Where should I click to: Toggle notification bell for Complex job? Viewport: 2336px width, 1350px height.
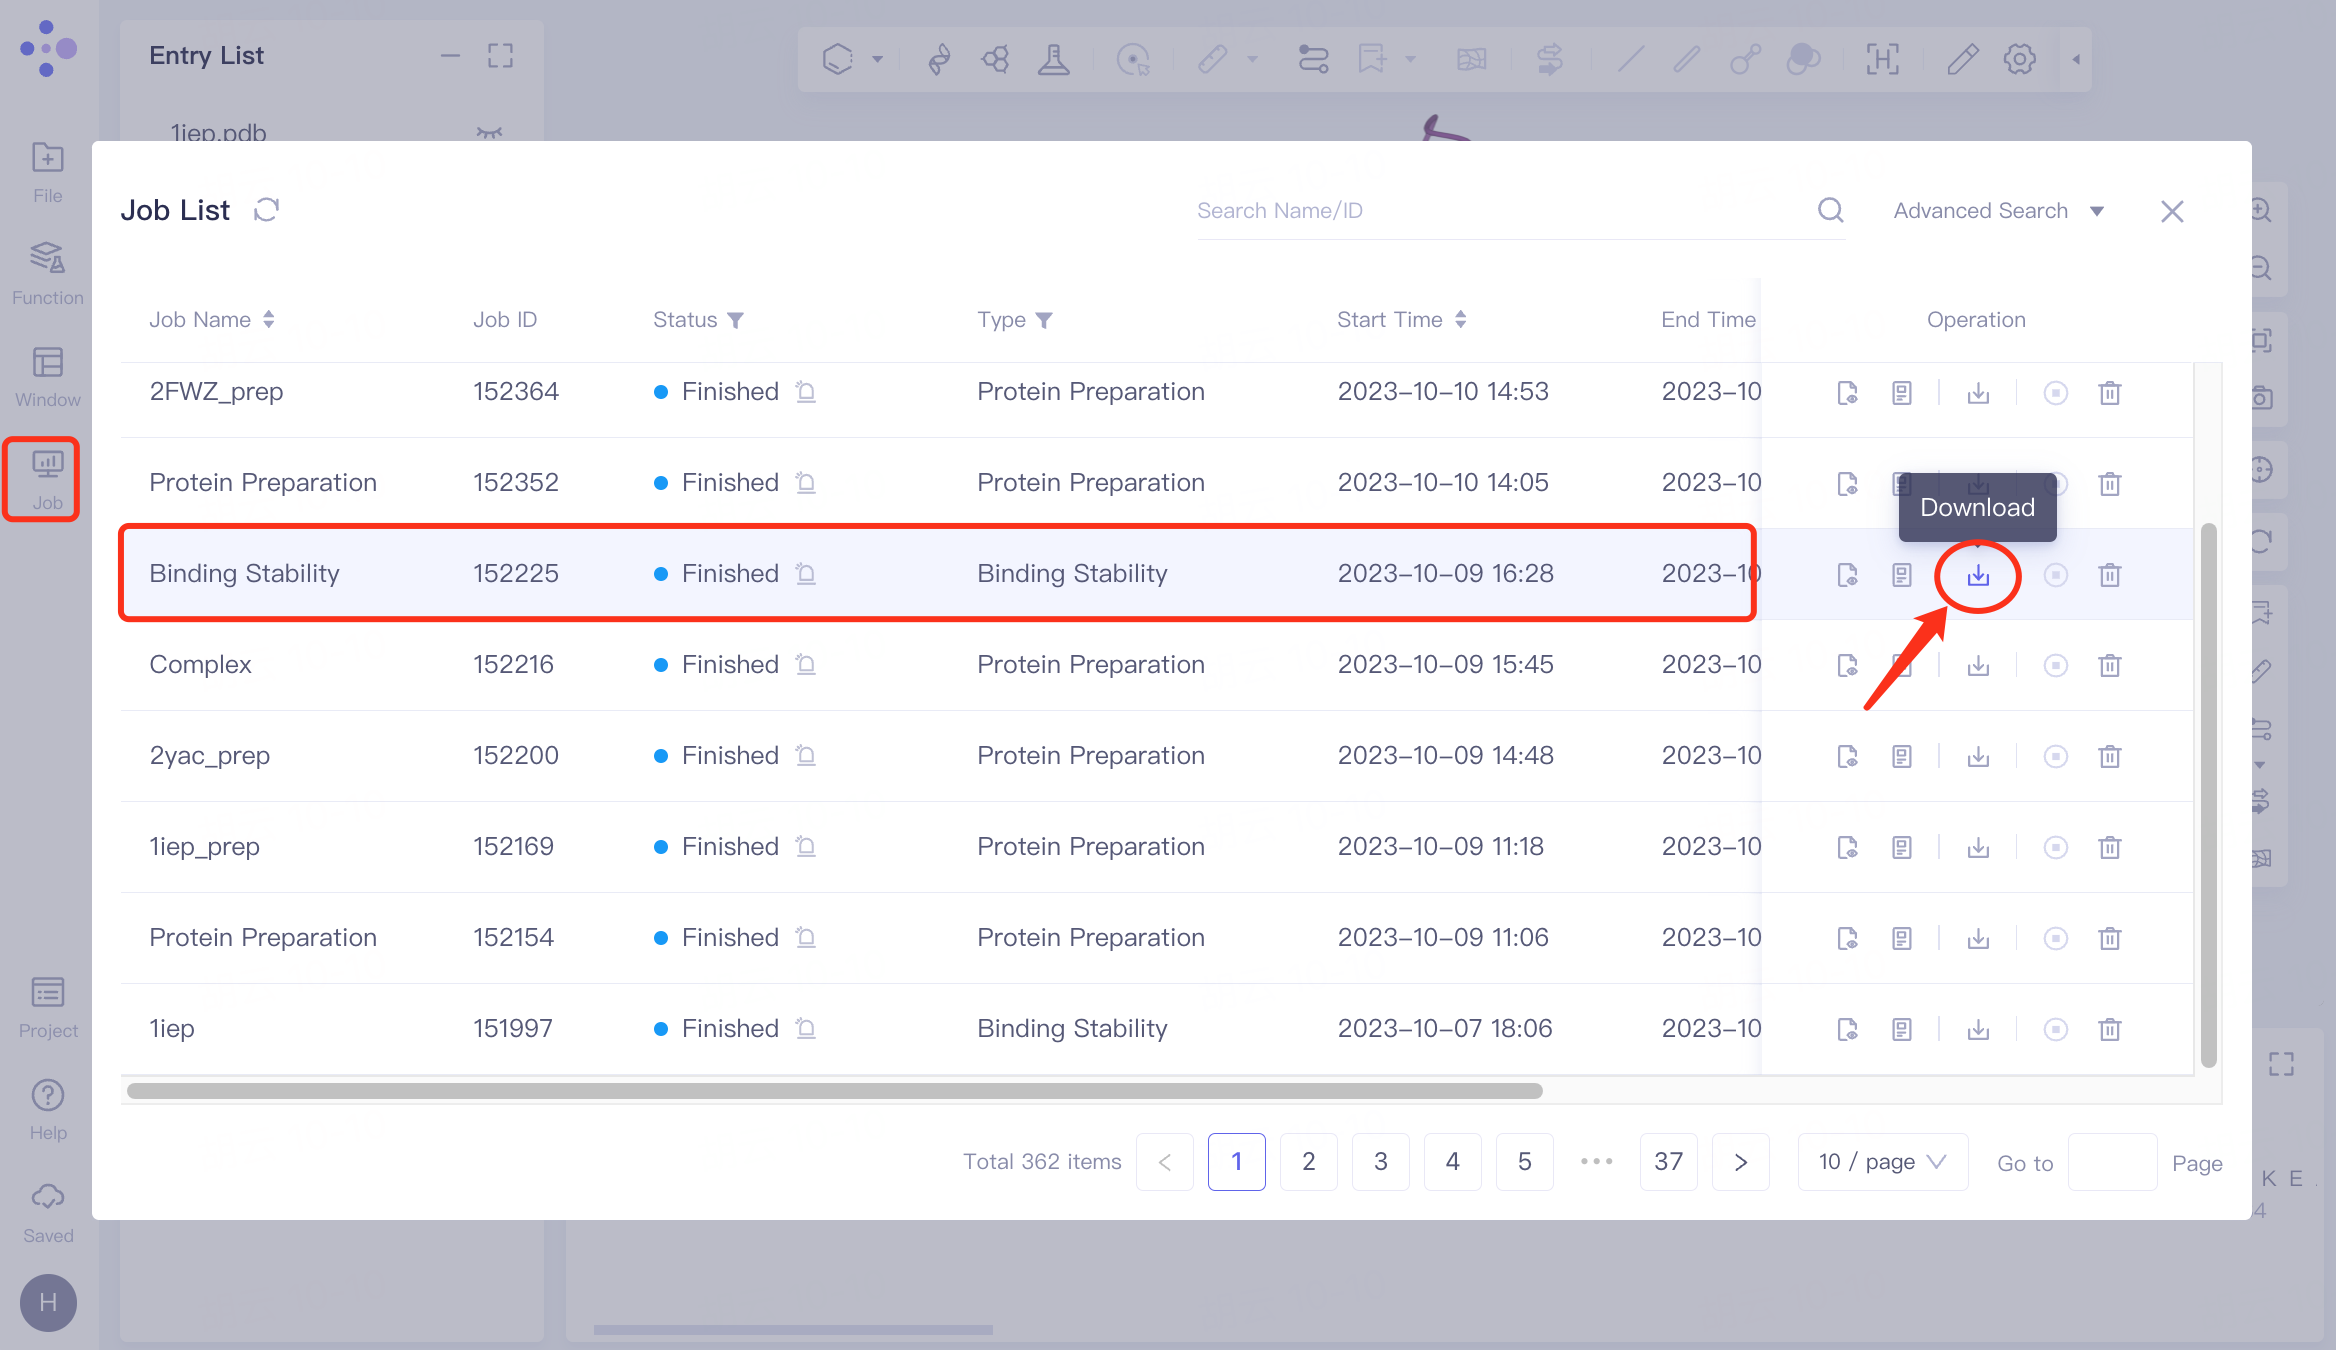point(806,665)
